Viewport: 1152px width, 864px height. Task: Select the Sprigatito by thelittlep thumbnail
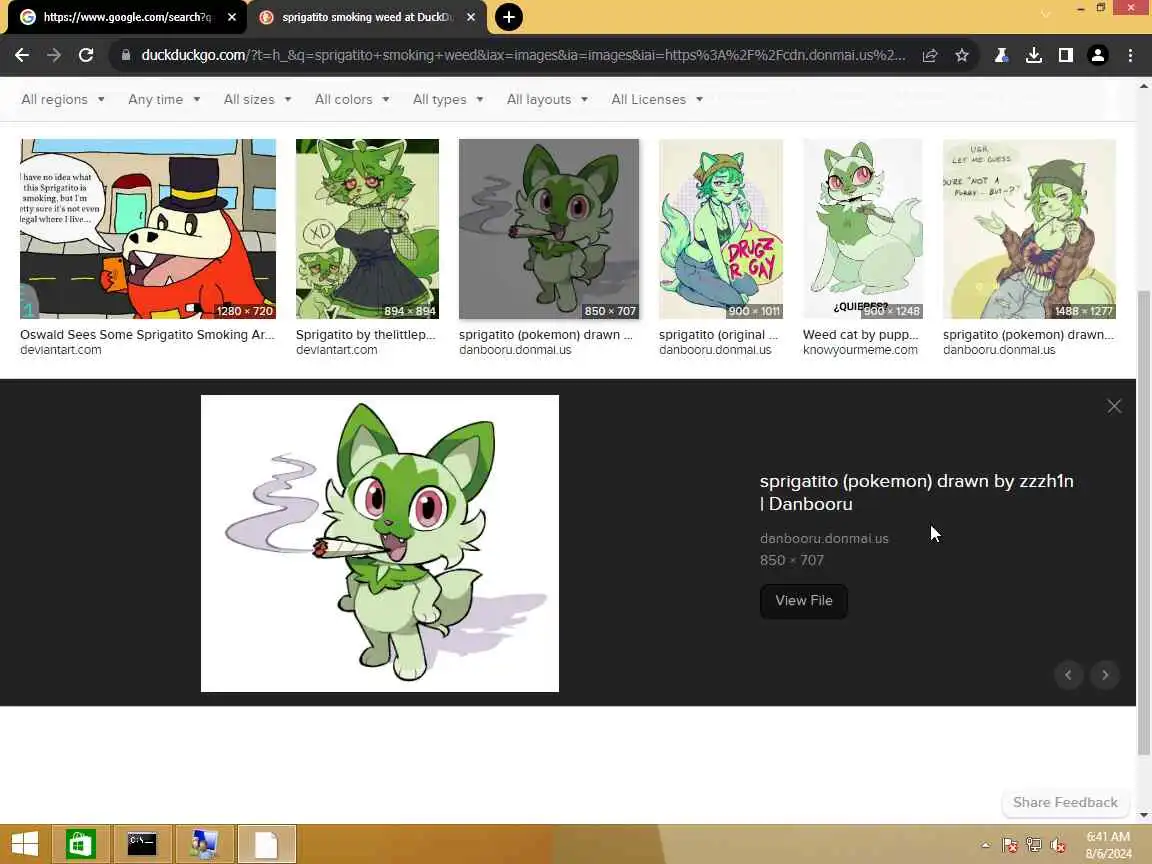(367, 228)
